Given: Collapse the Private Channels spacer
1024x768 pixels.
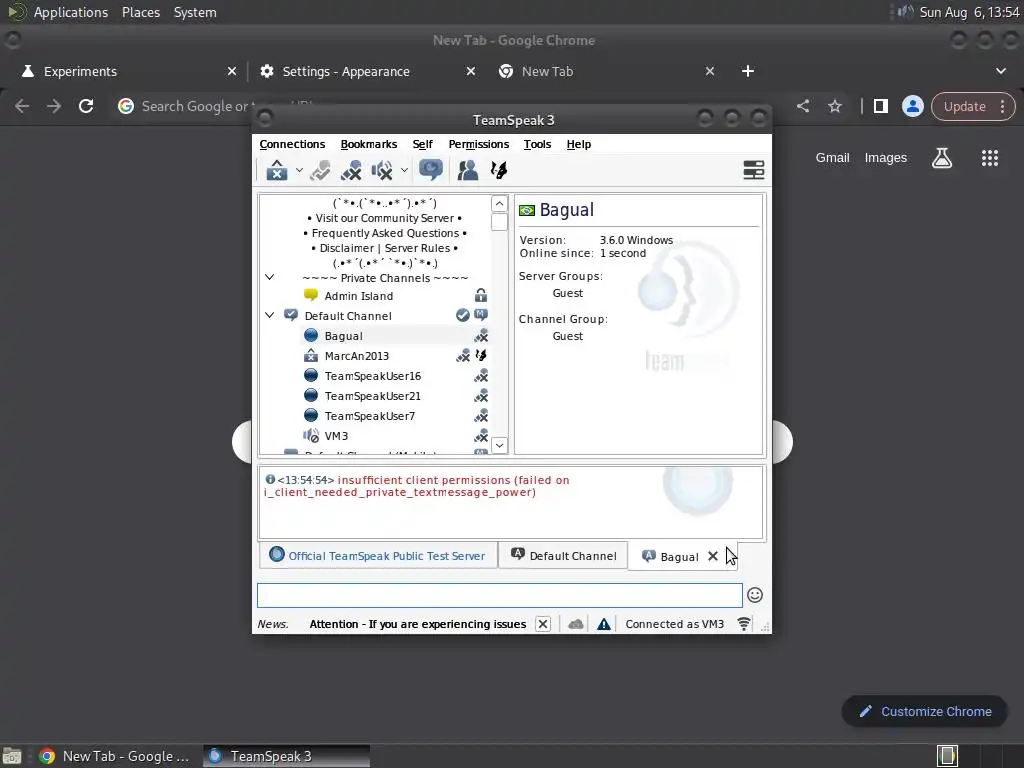Looking at the screenshot, I should point(269,278).
